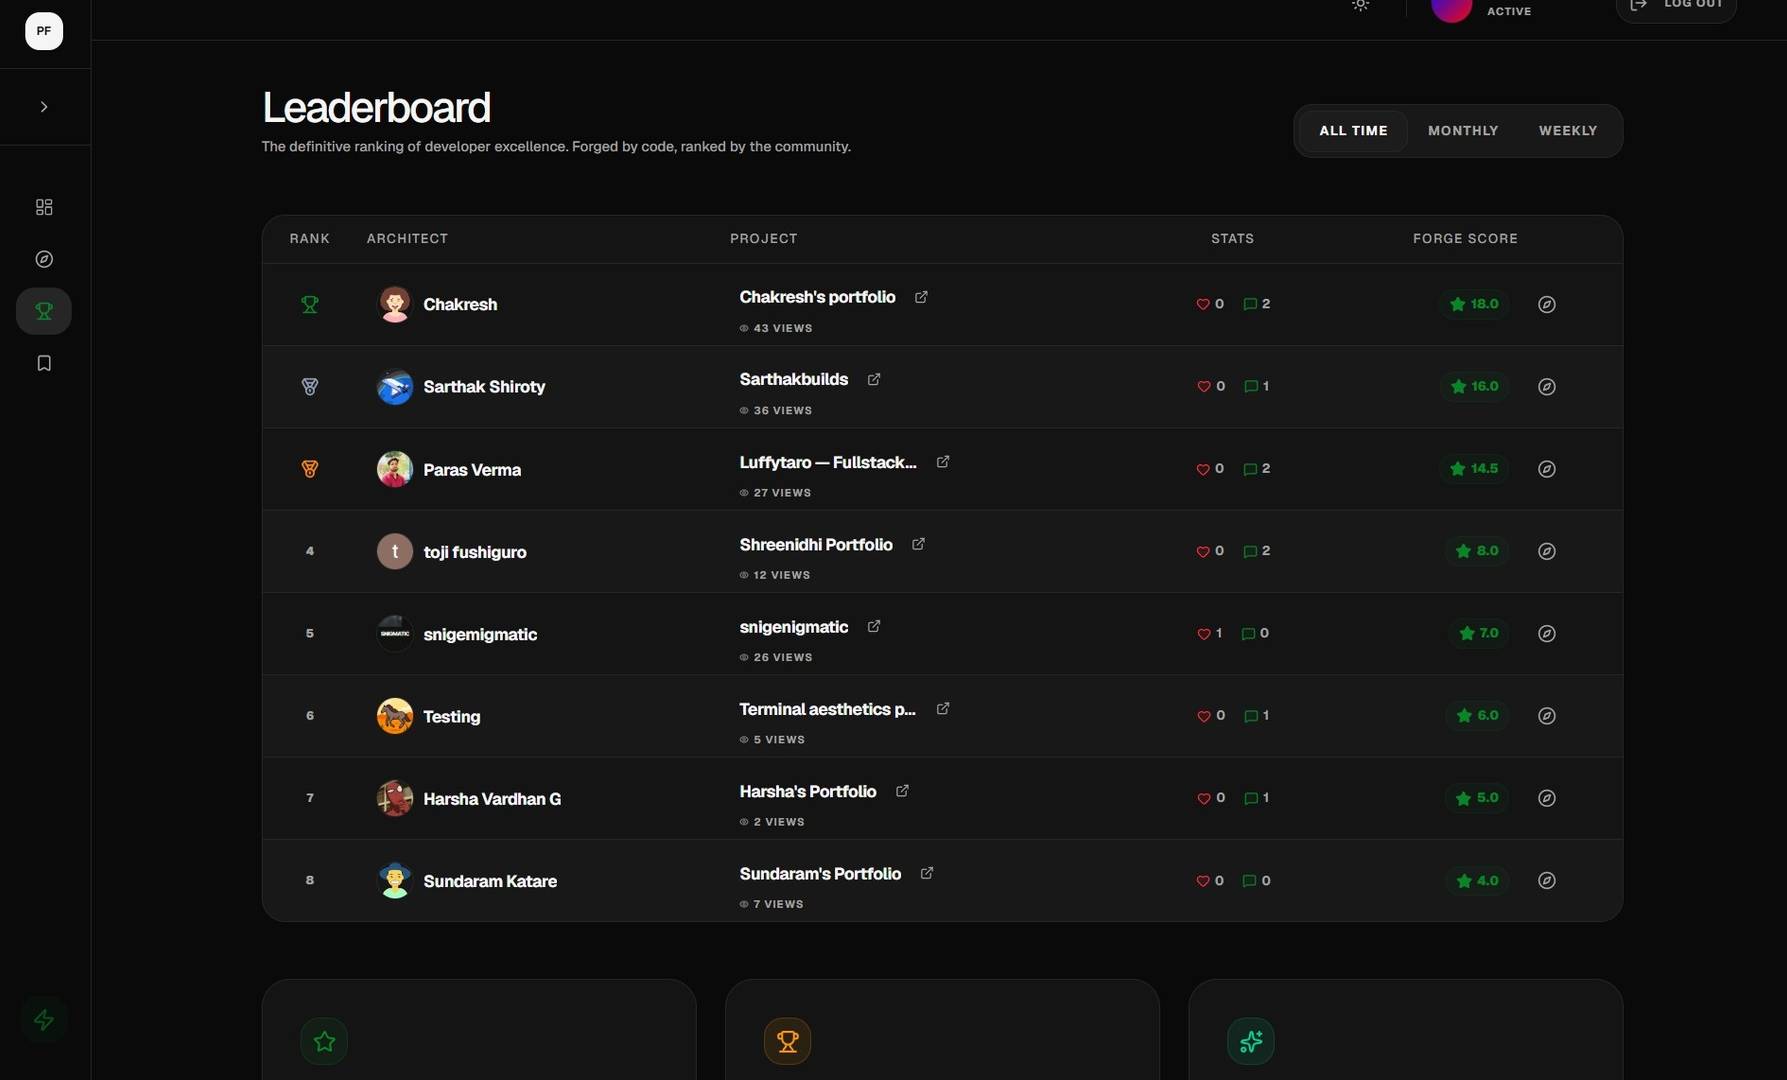Viewport: 1787px width, 1080px height.
Task: Open comments on Shreenidhi Portfolio row
Action: tap(1257, 551)
